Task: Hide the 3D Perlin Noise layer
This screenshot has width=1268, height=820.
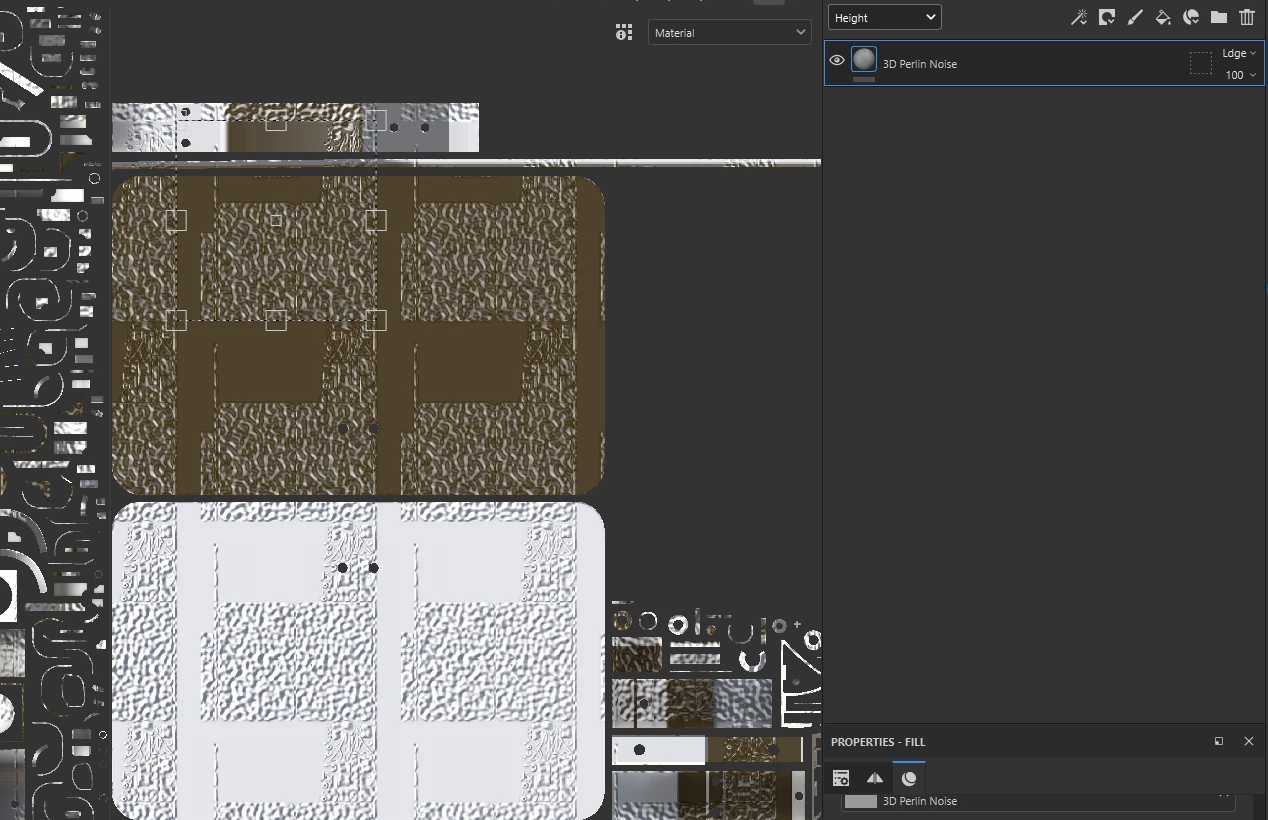Action: coord(837,61)
